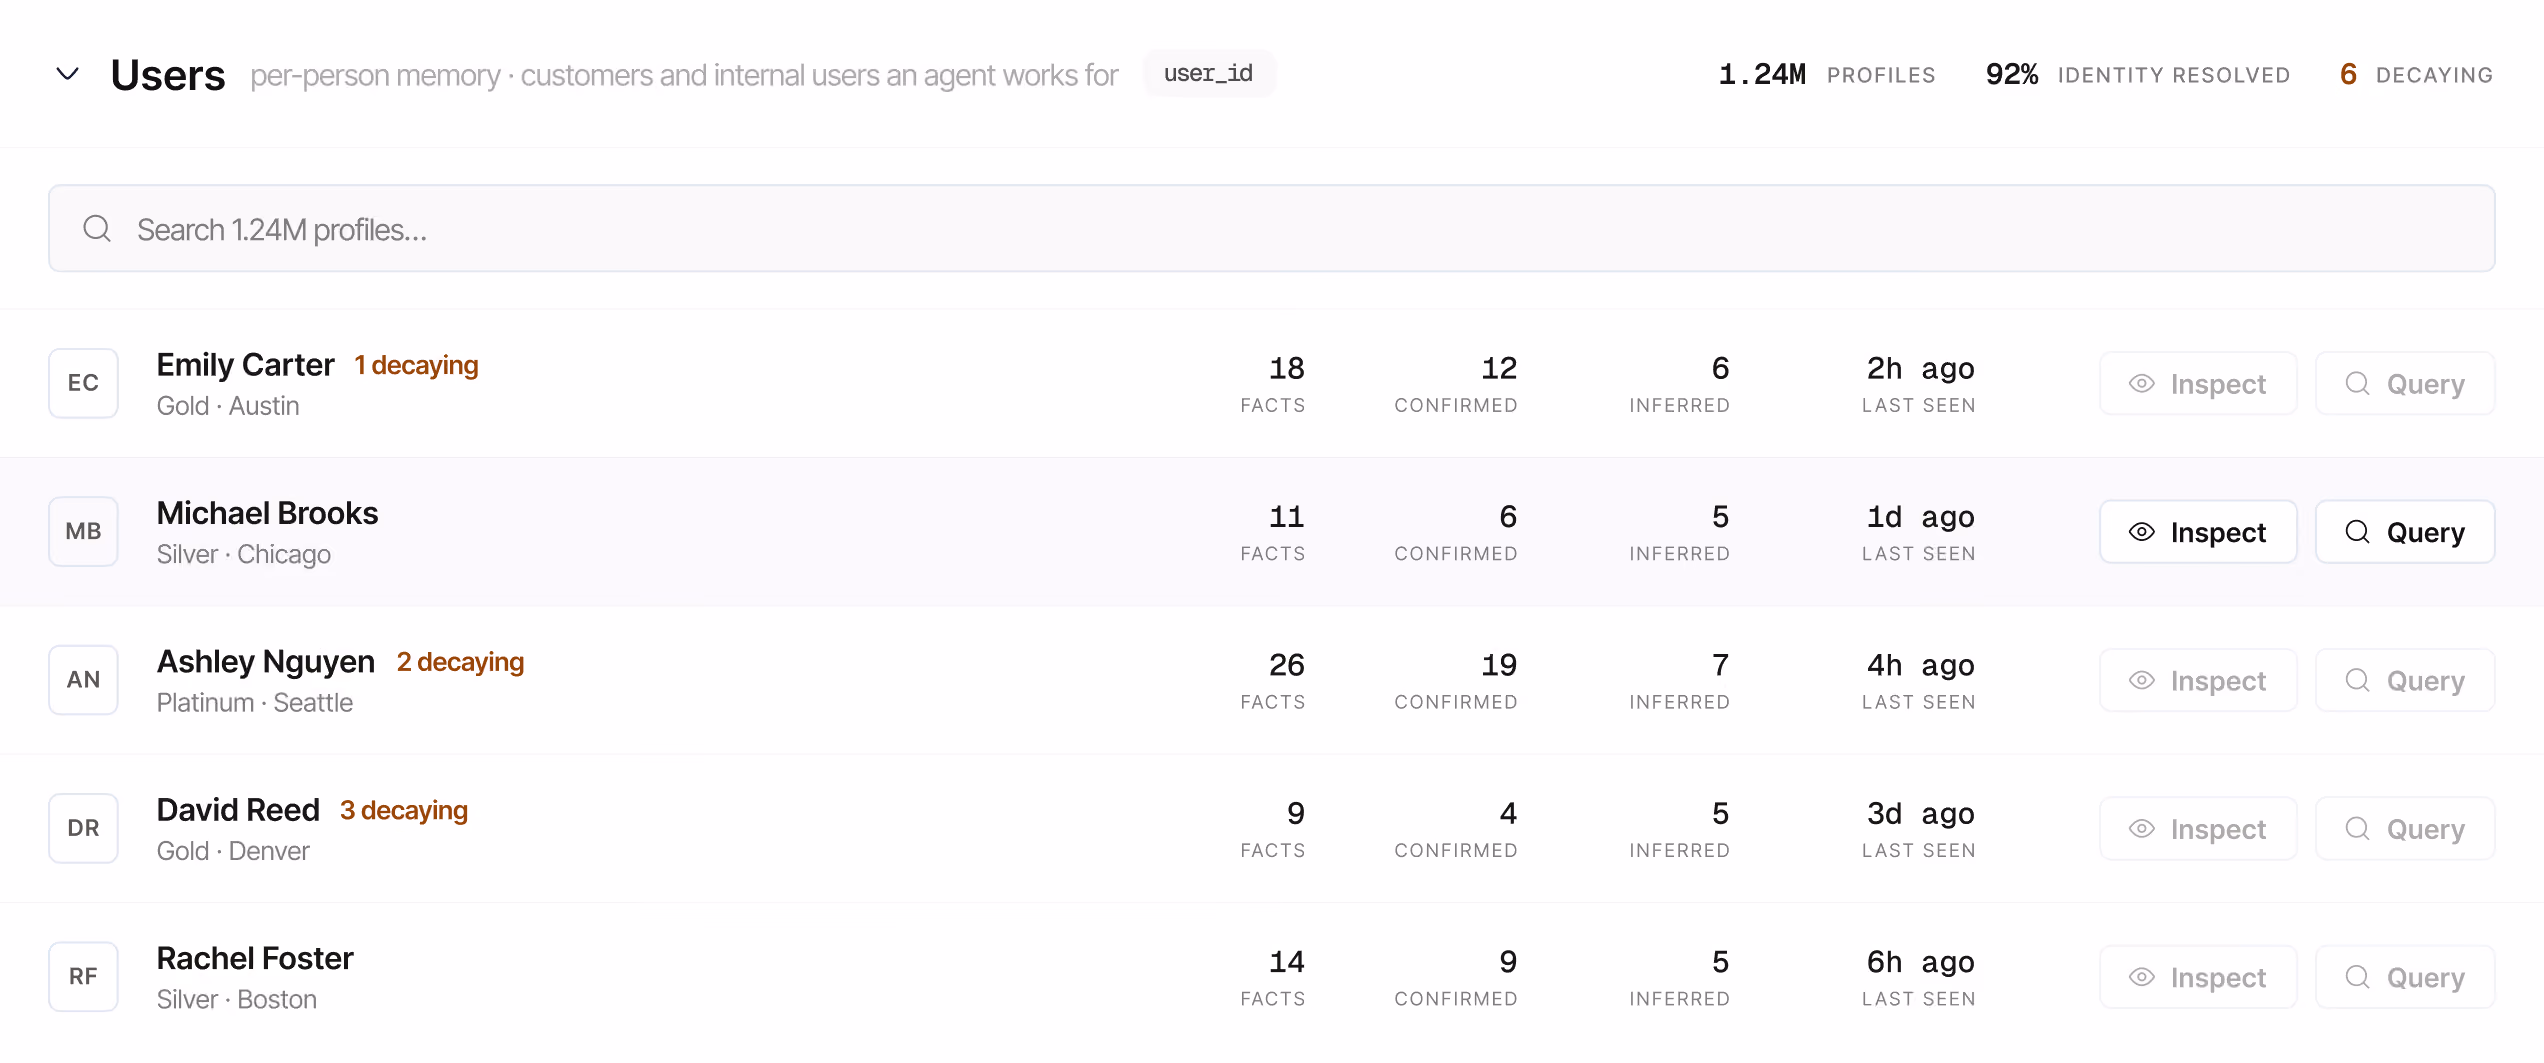Inspect Rachel Foster's profile
The height and width of the screenshot is (1063, 2544).
click(x=2198, y=977)
